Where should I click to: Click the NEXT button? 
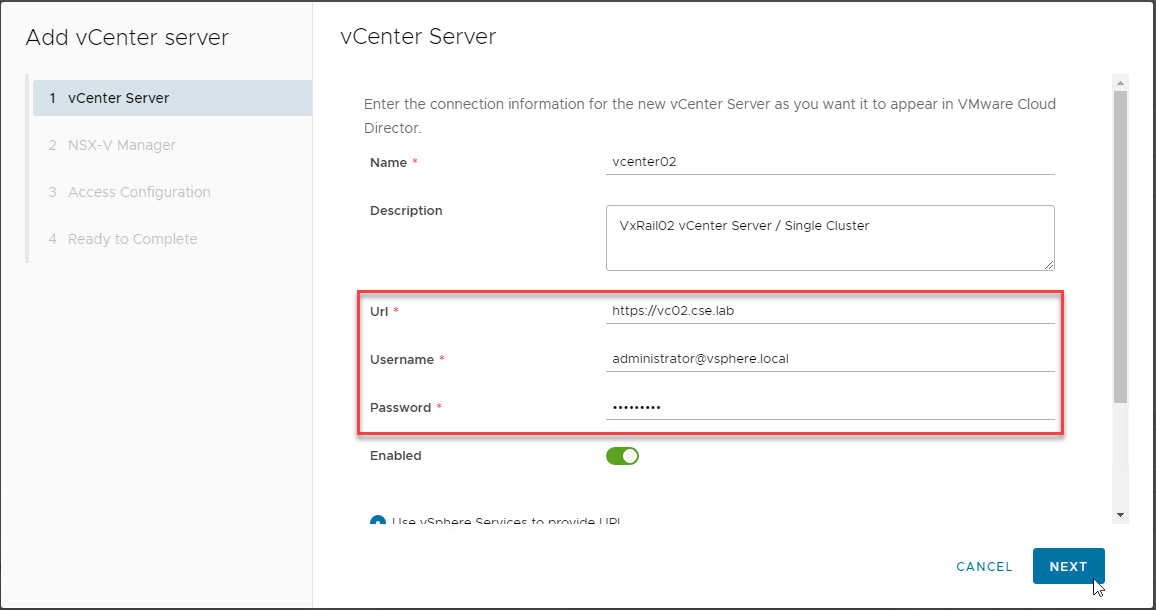click(x=1068, y=566)
